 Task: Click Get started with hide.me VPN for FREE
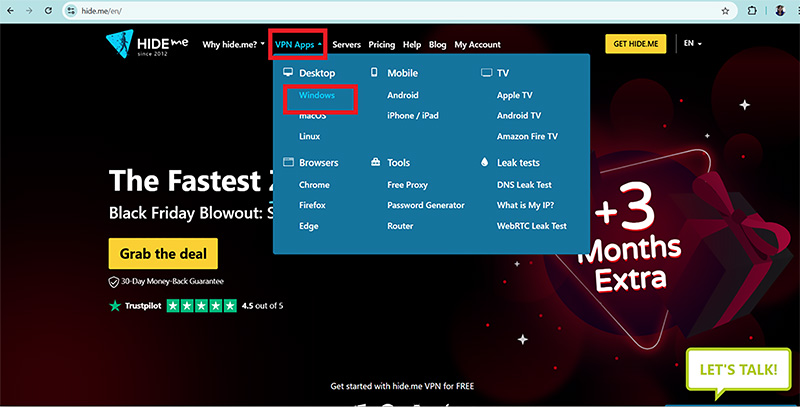(x=402, y=386)
